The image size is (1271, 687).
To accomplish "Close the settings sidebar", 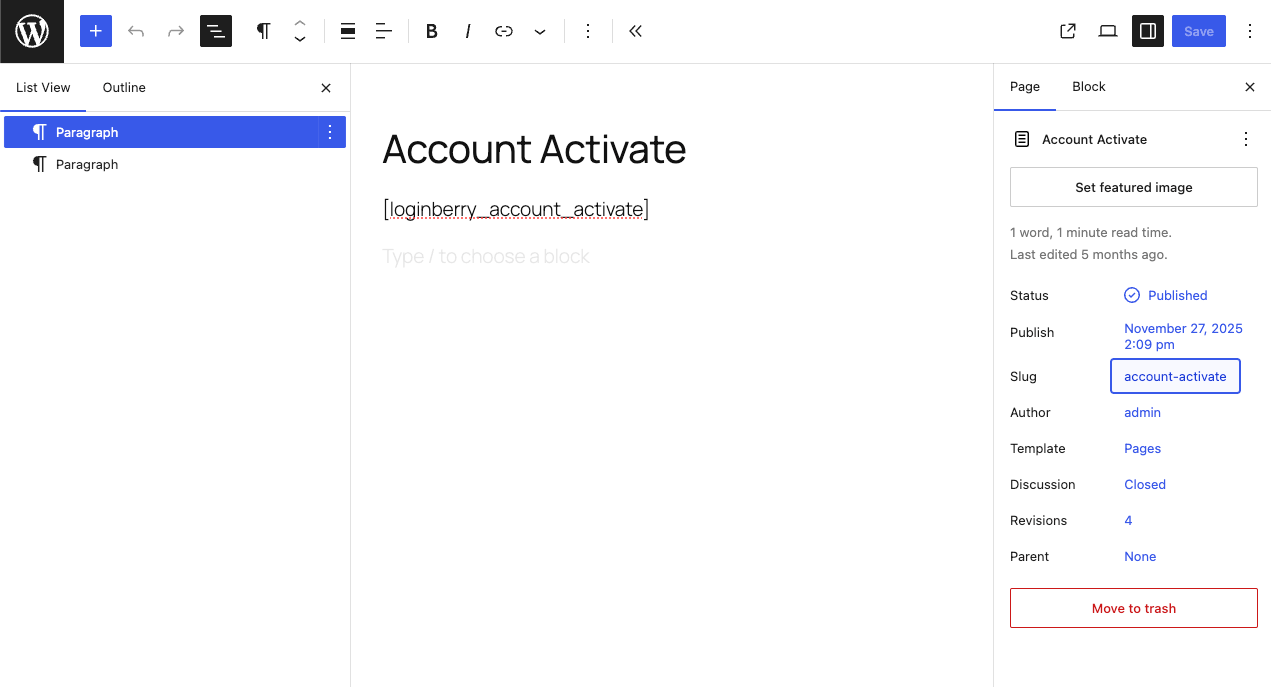I will point(1250,87).
